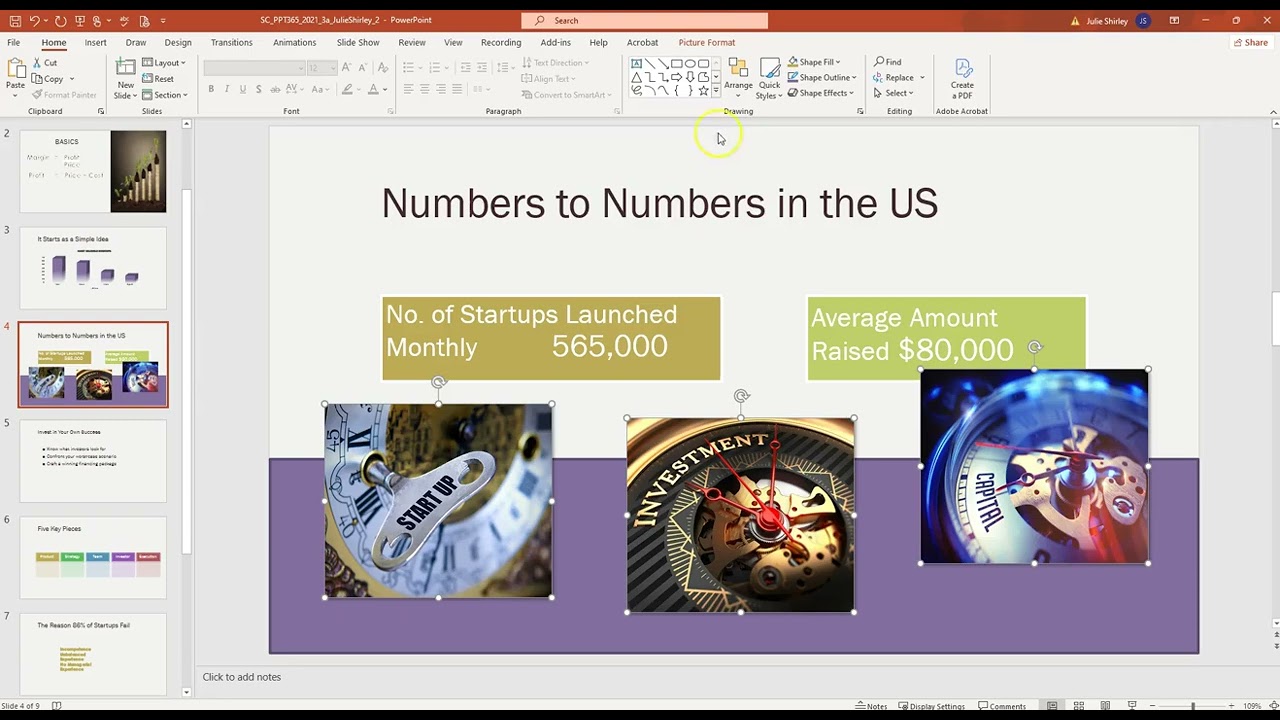Open Quick Styles gallery
Screen dimensions: 1280x720
click(769, 78)
